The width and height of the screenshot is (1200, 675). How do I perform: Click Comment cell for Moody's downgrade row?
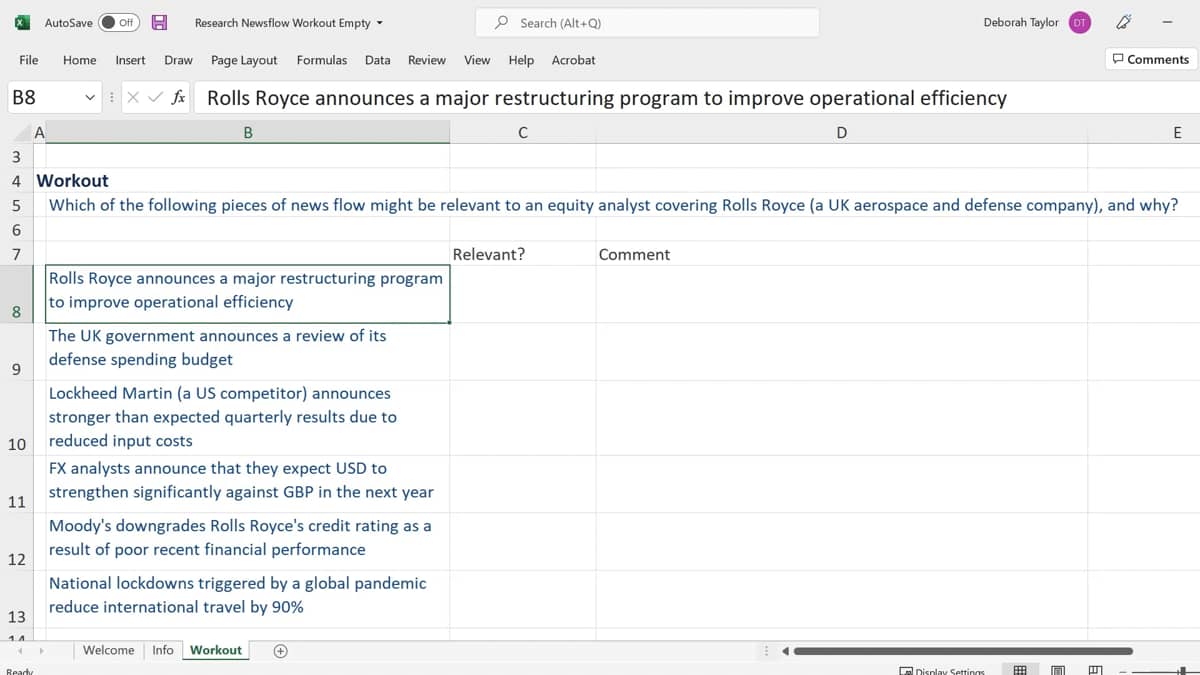coord(842,542)
